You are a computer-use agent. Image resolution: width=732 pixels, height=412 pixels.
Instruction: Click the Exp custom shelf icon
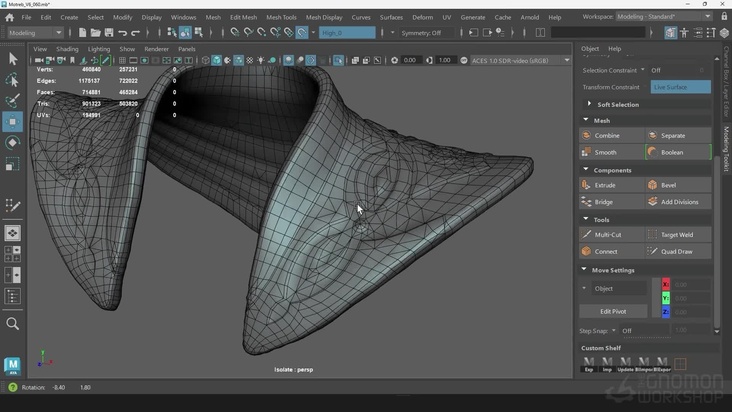pyautogui.click(x=589, y=364)
